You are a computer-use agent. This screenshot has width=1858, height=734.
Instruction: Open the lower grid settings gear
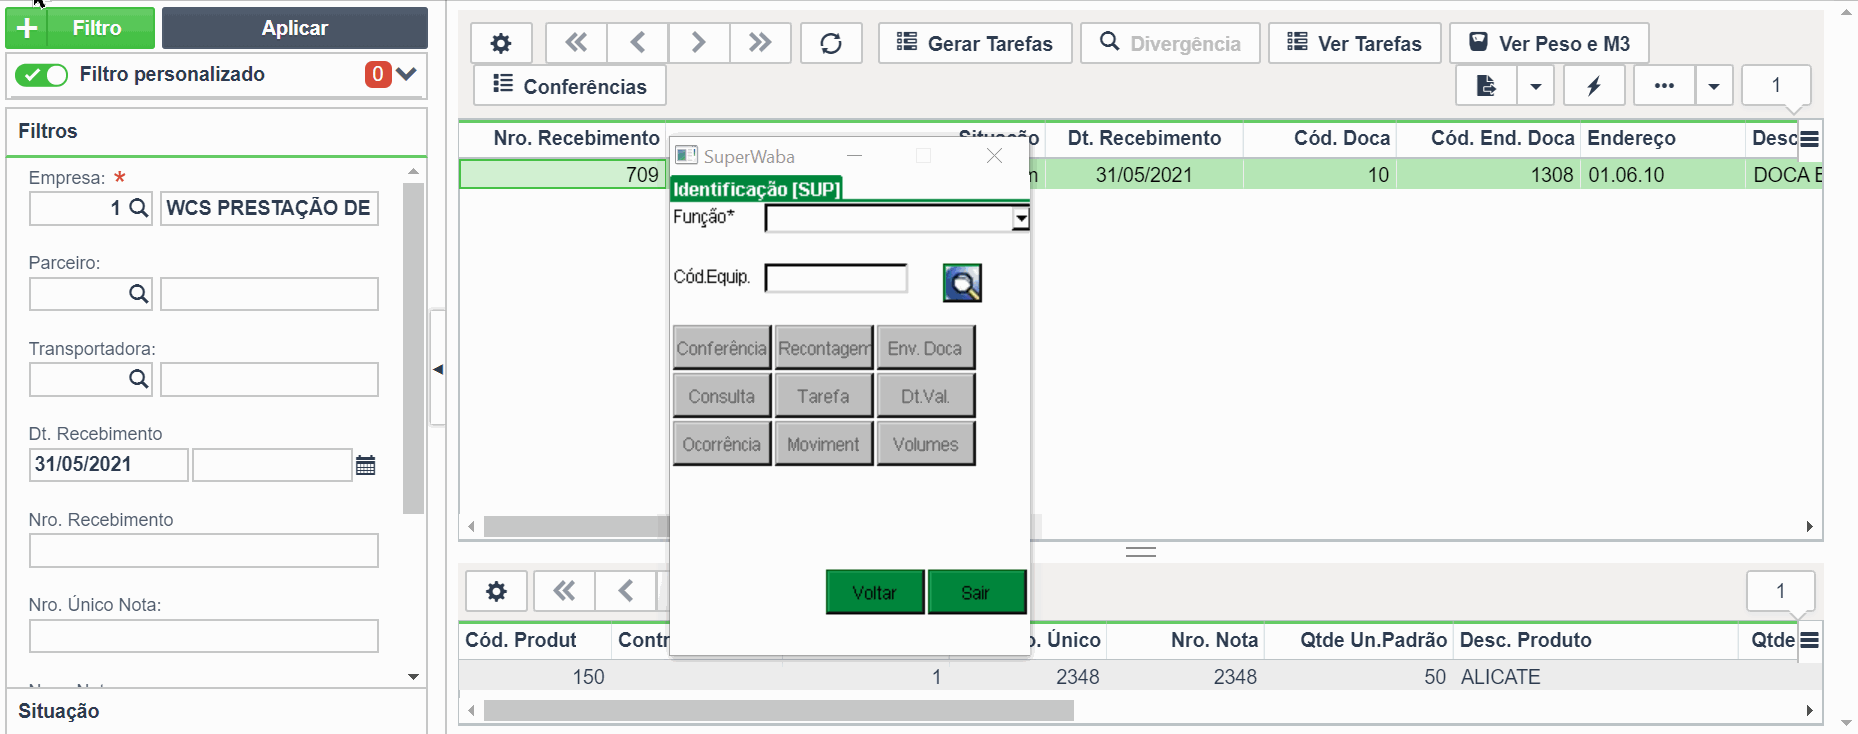click(x=496, y=591)
